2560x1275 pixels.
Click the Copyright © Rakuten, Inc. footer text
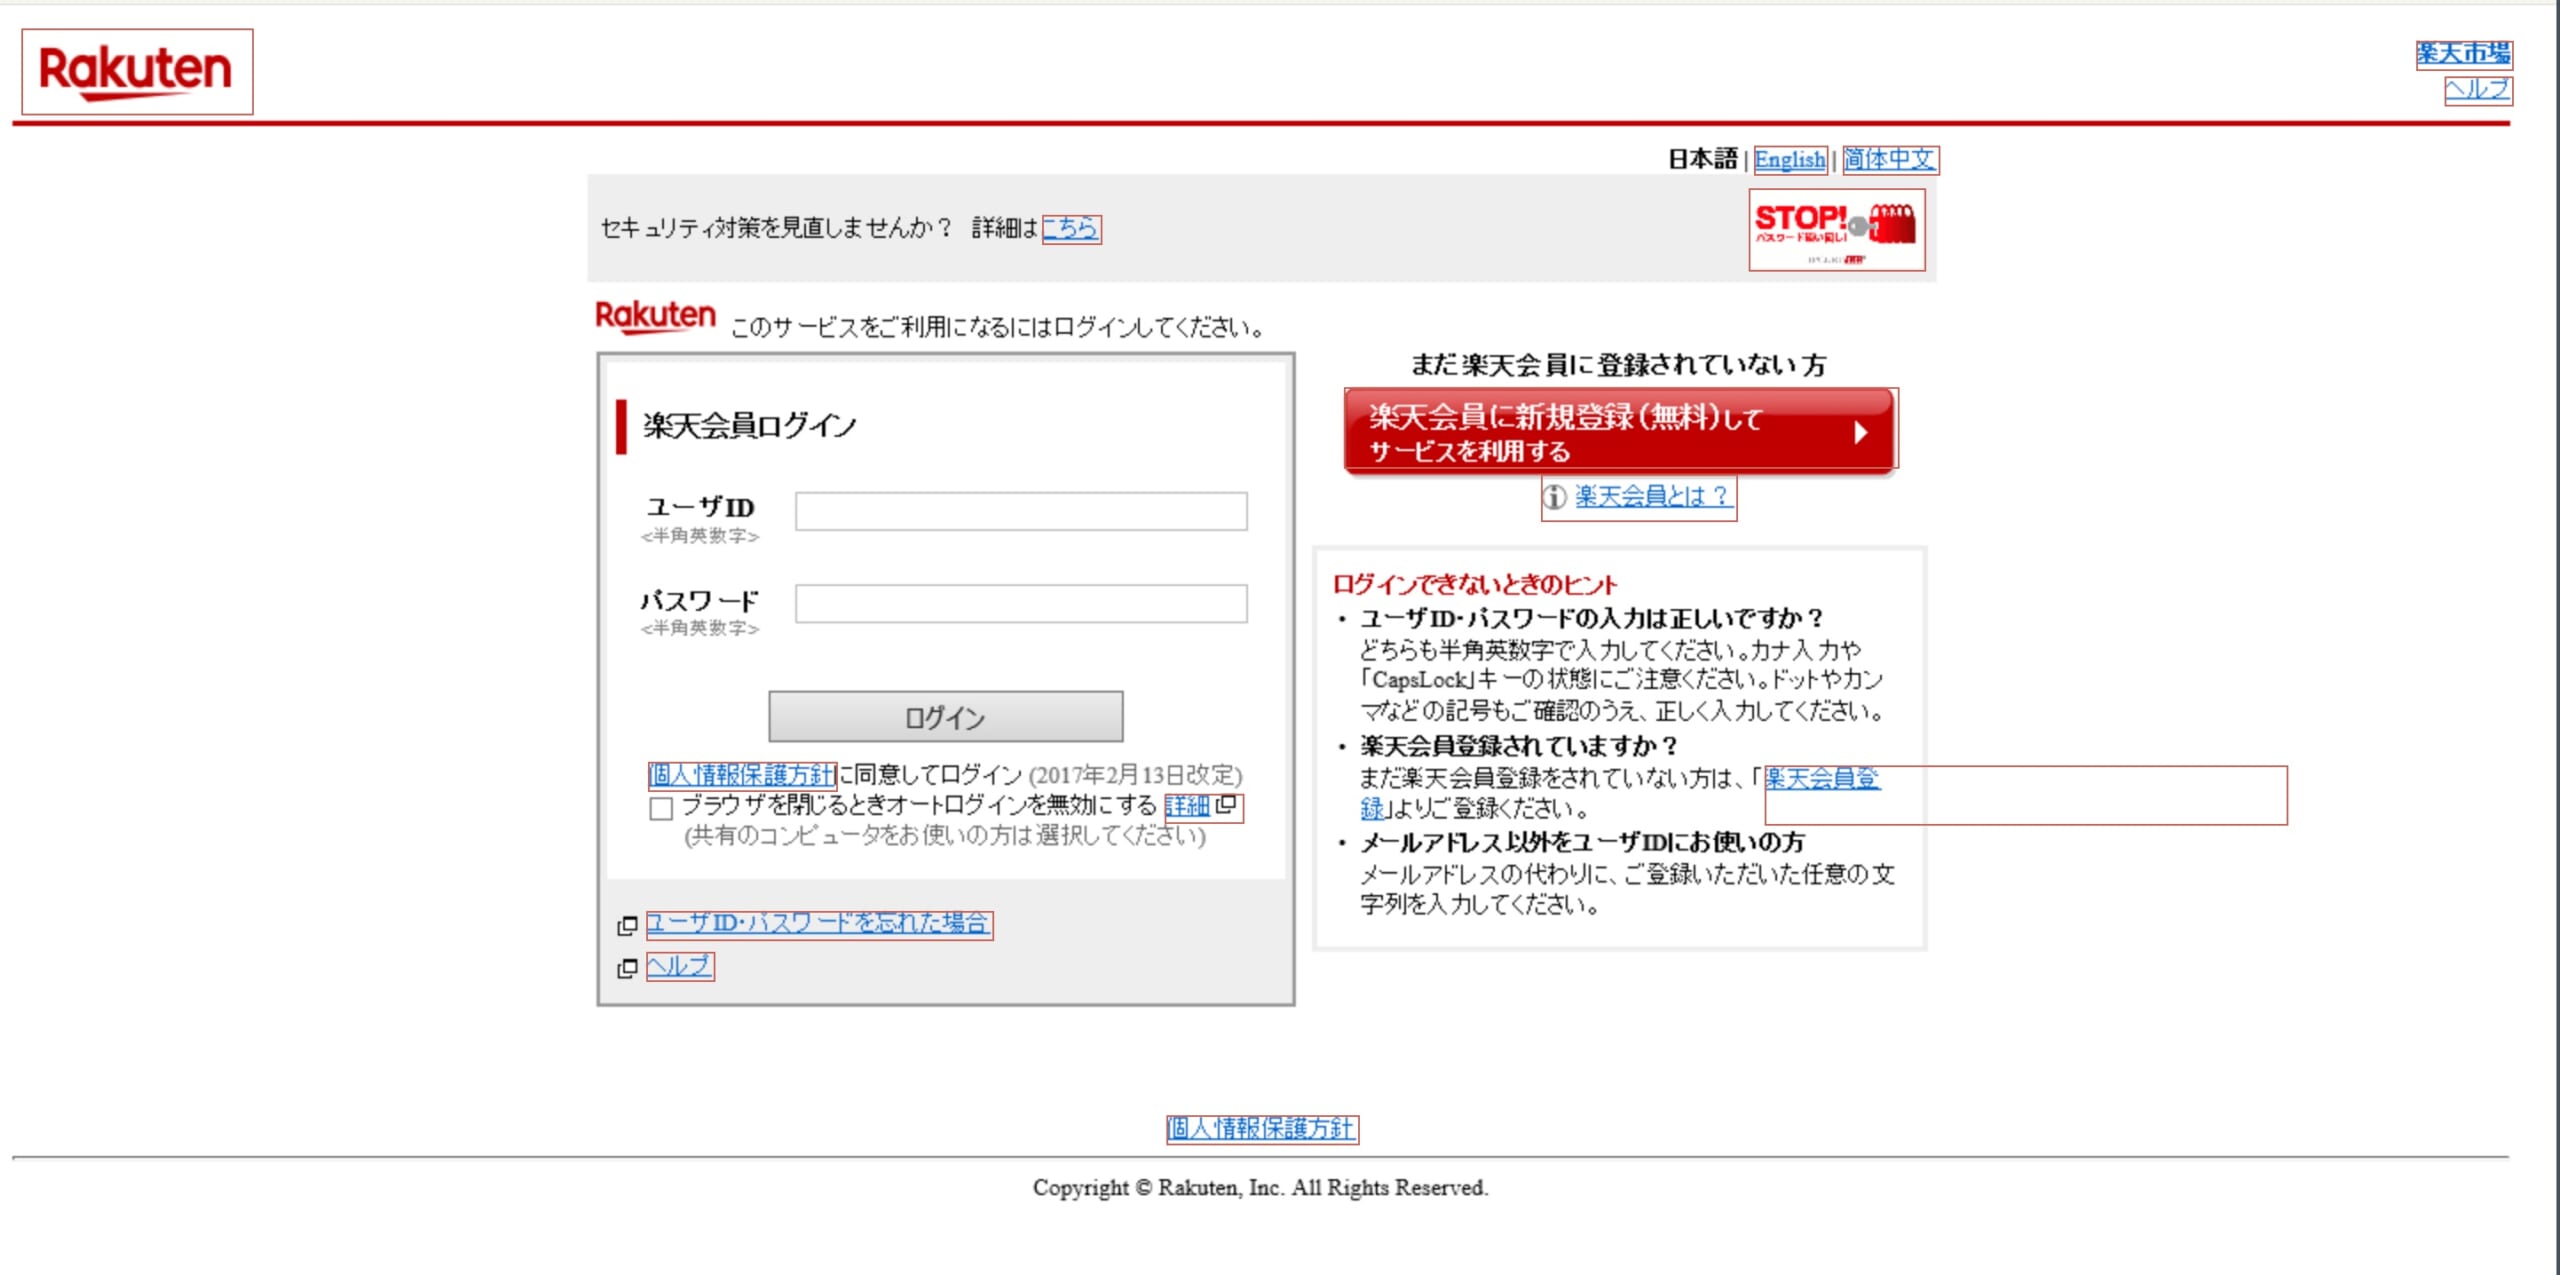tap(1260, 1187)
